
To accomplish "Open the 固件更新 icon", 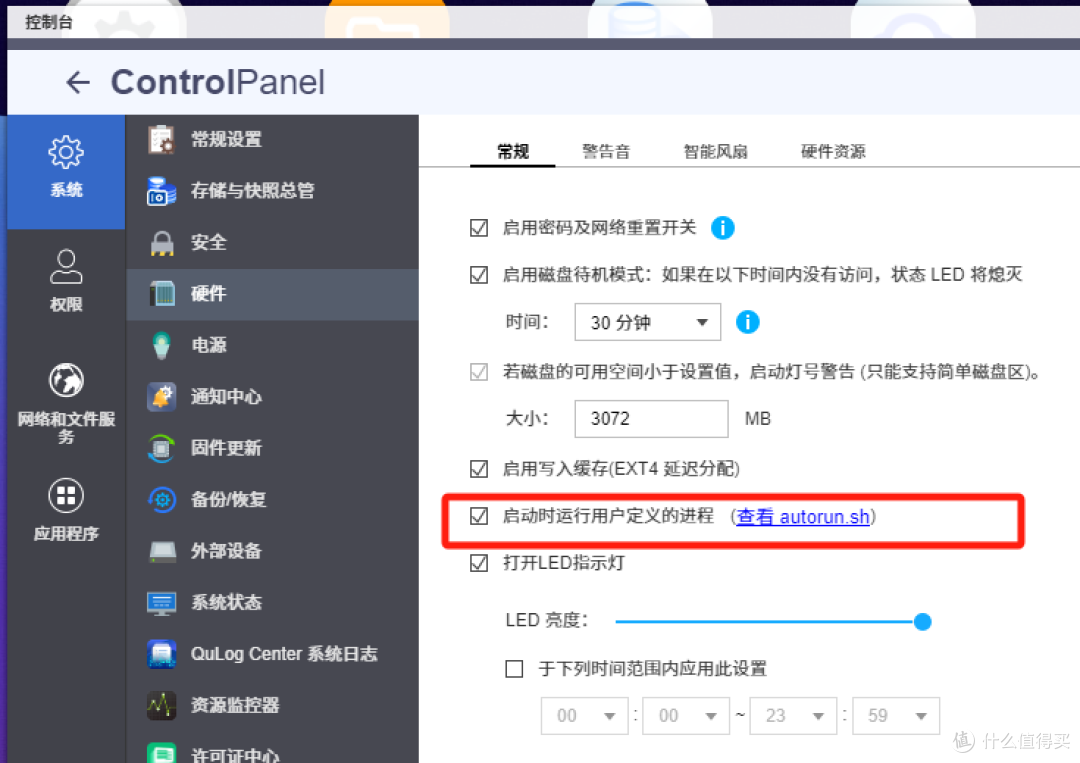I will point(162,448).
